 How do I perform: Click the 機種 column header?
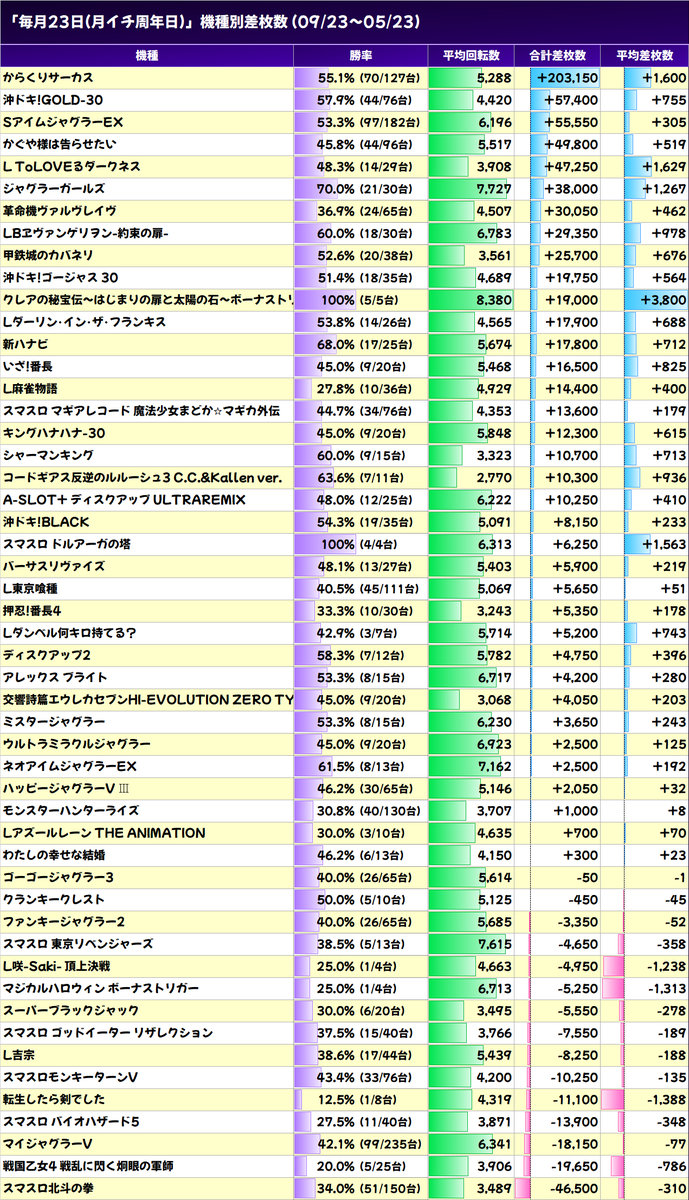pos(146,56)
